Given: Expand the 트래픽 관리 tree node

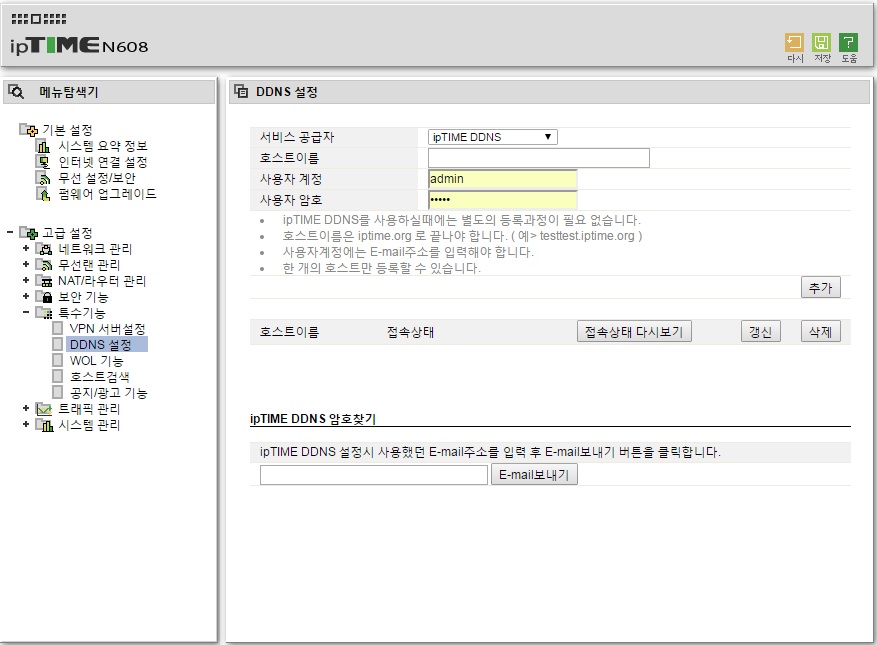Looking at the screenshot, I should 26,408.
